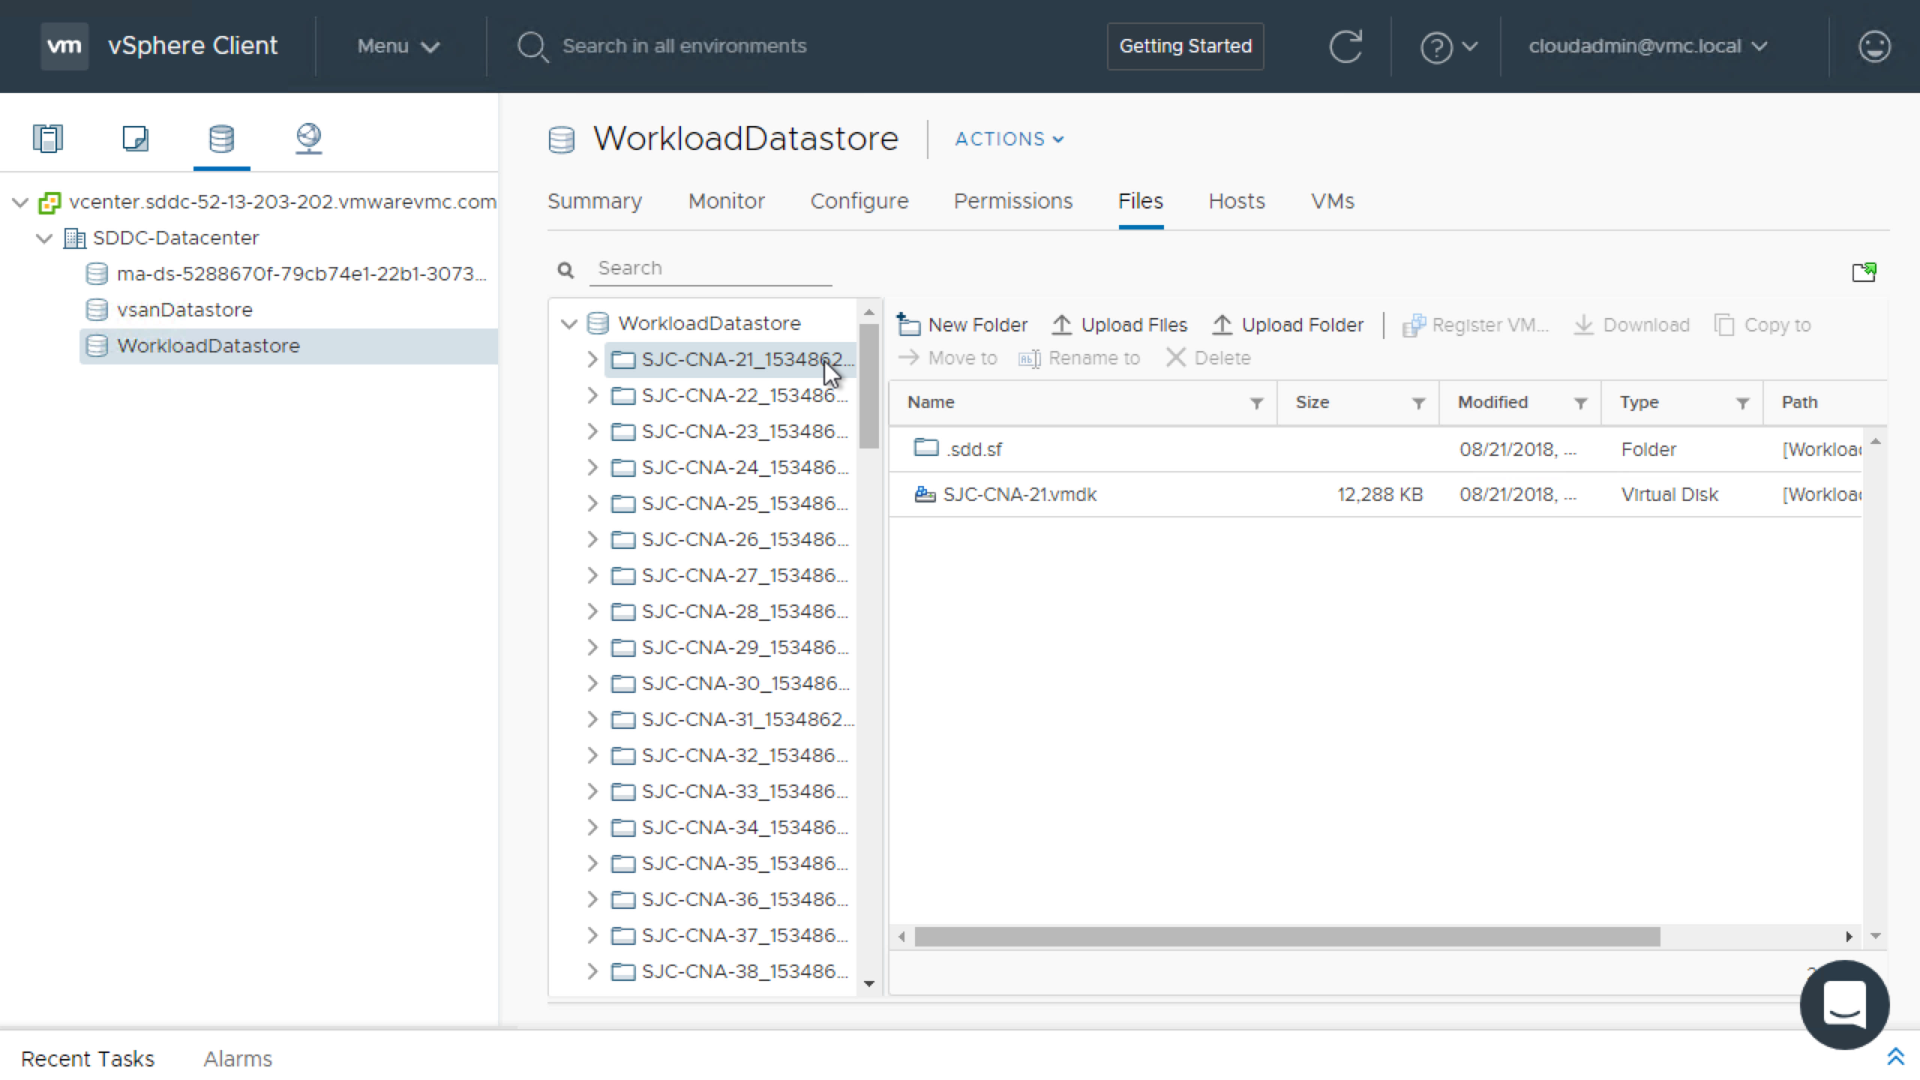Open Hosts and Clusters inventory view icon

pyautogui.click(x=48, y=138)
